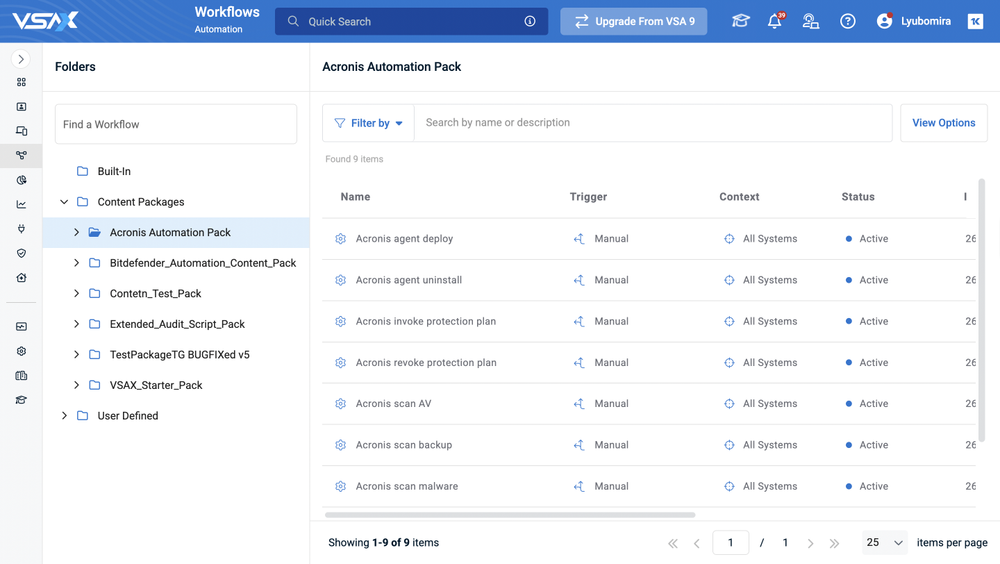This screenshot has height=564, width=1000.
Task: Sort by the Name column header
Action: click(355, 197)
